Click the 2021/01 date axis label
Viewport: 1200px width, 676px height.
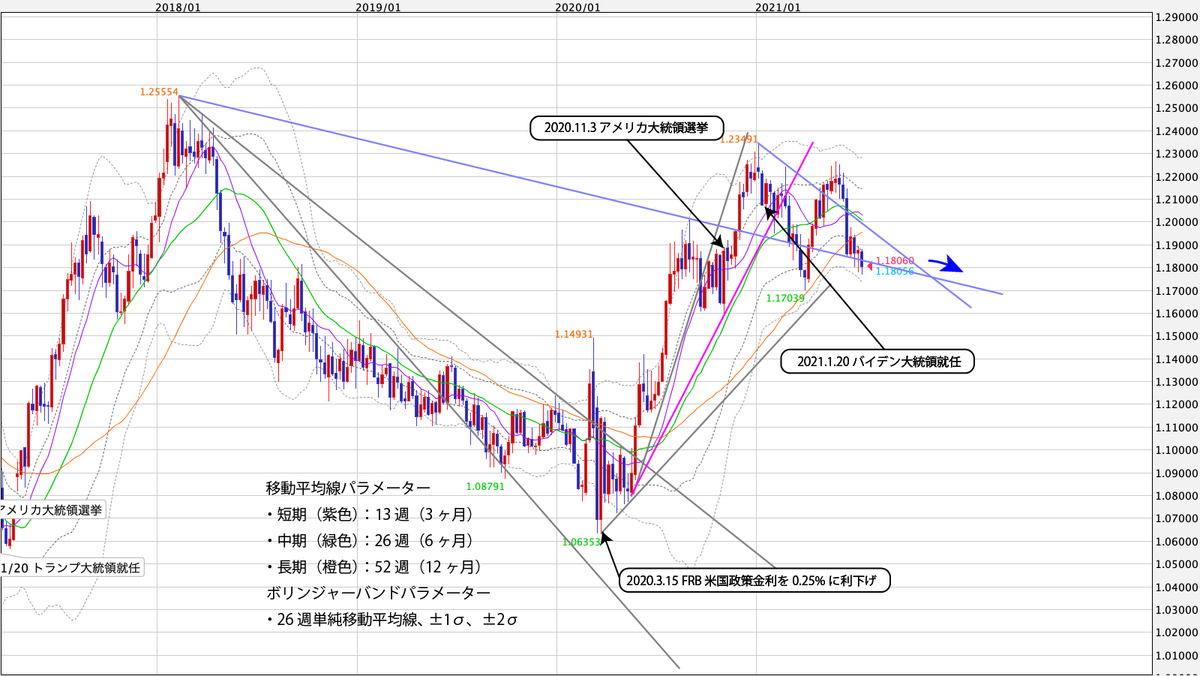(779, 7)
